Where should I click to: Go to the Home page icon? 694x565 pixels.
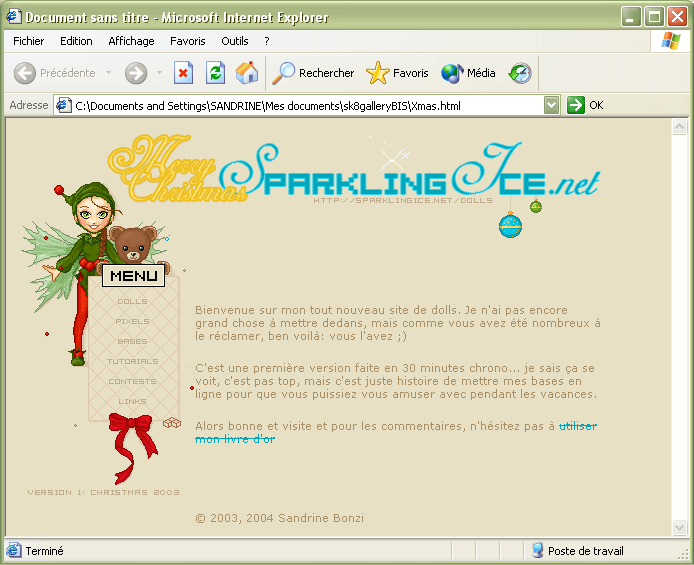[247, 73]
